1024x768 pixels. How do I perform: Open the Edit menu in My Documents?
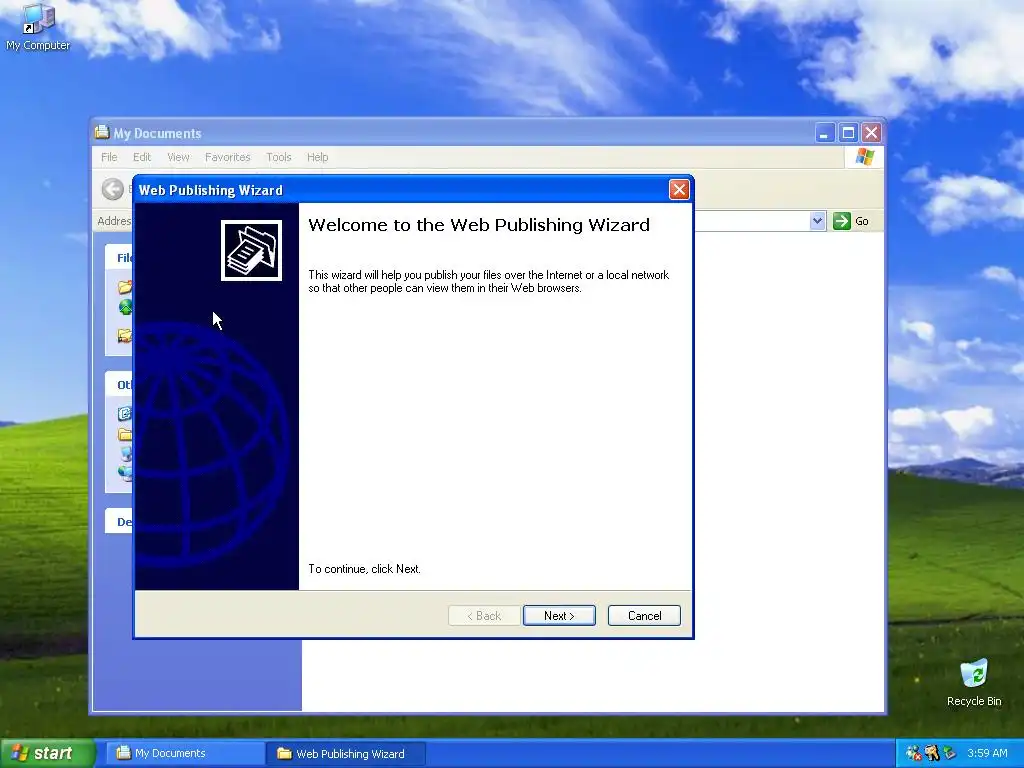click(x=142, y=157)
